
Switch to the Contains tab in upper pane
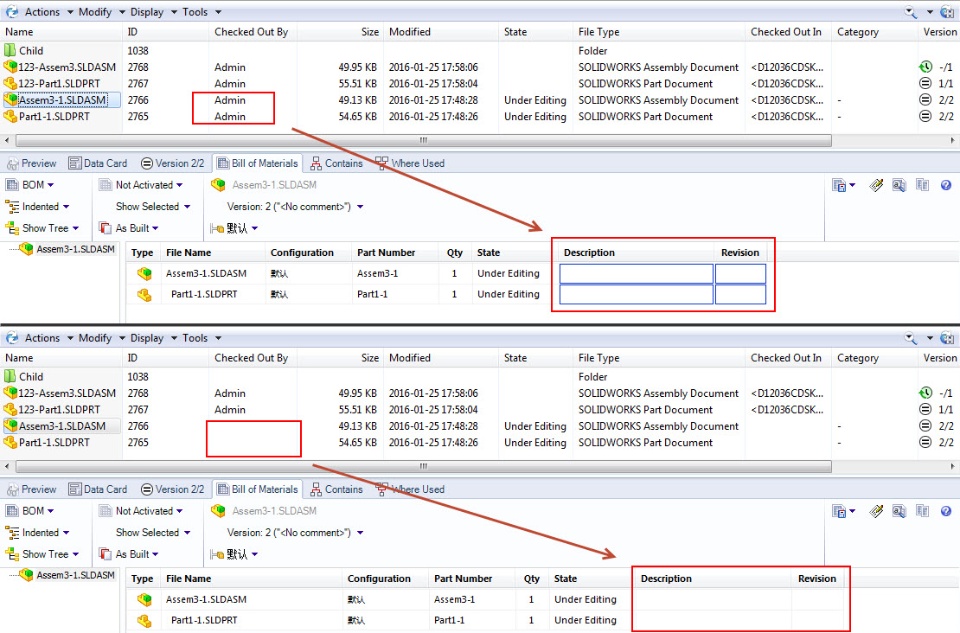337,163
